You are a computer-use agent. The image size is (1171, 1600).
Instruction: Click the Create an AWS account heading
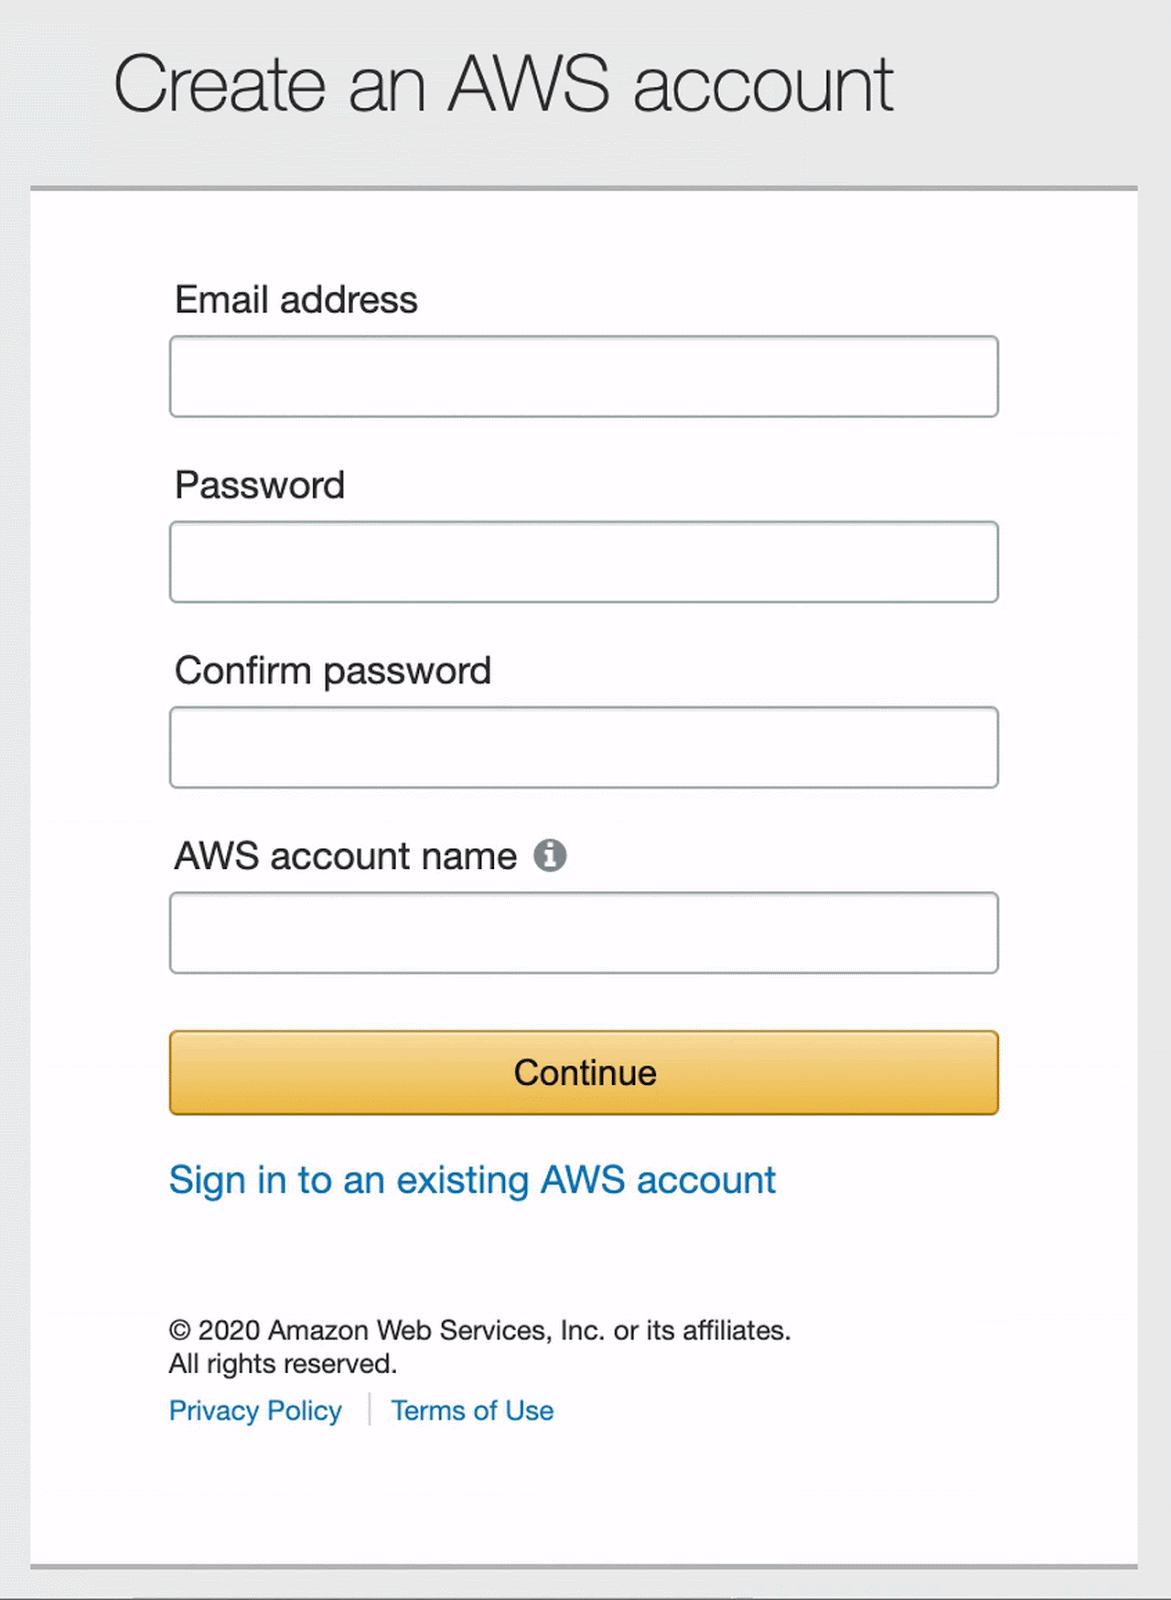pos(503,85)
